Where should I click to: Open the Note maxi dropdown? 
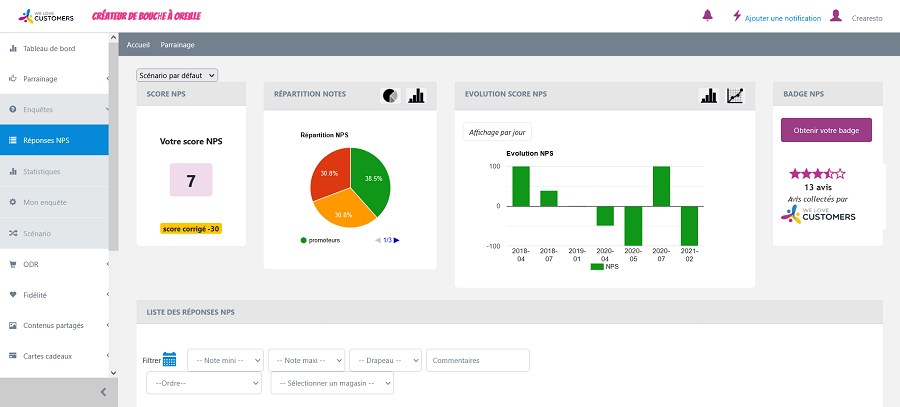(x=307, y=360)
